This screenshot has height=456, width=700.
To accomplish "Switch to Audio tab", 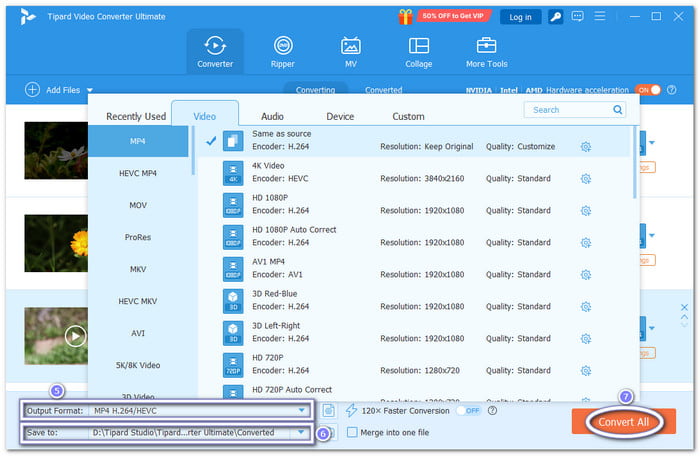I will click(272, 117).
